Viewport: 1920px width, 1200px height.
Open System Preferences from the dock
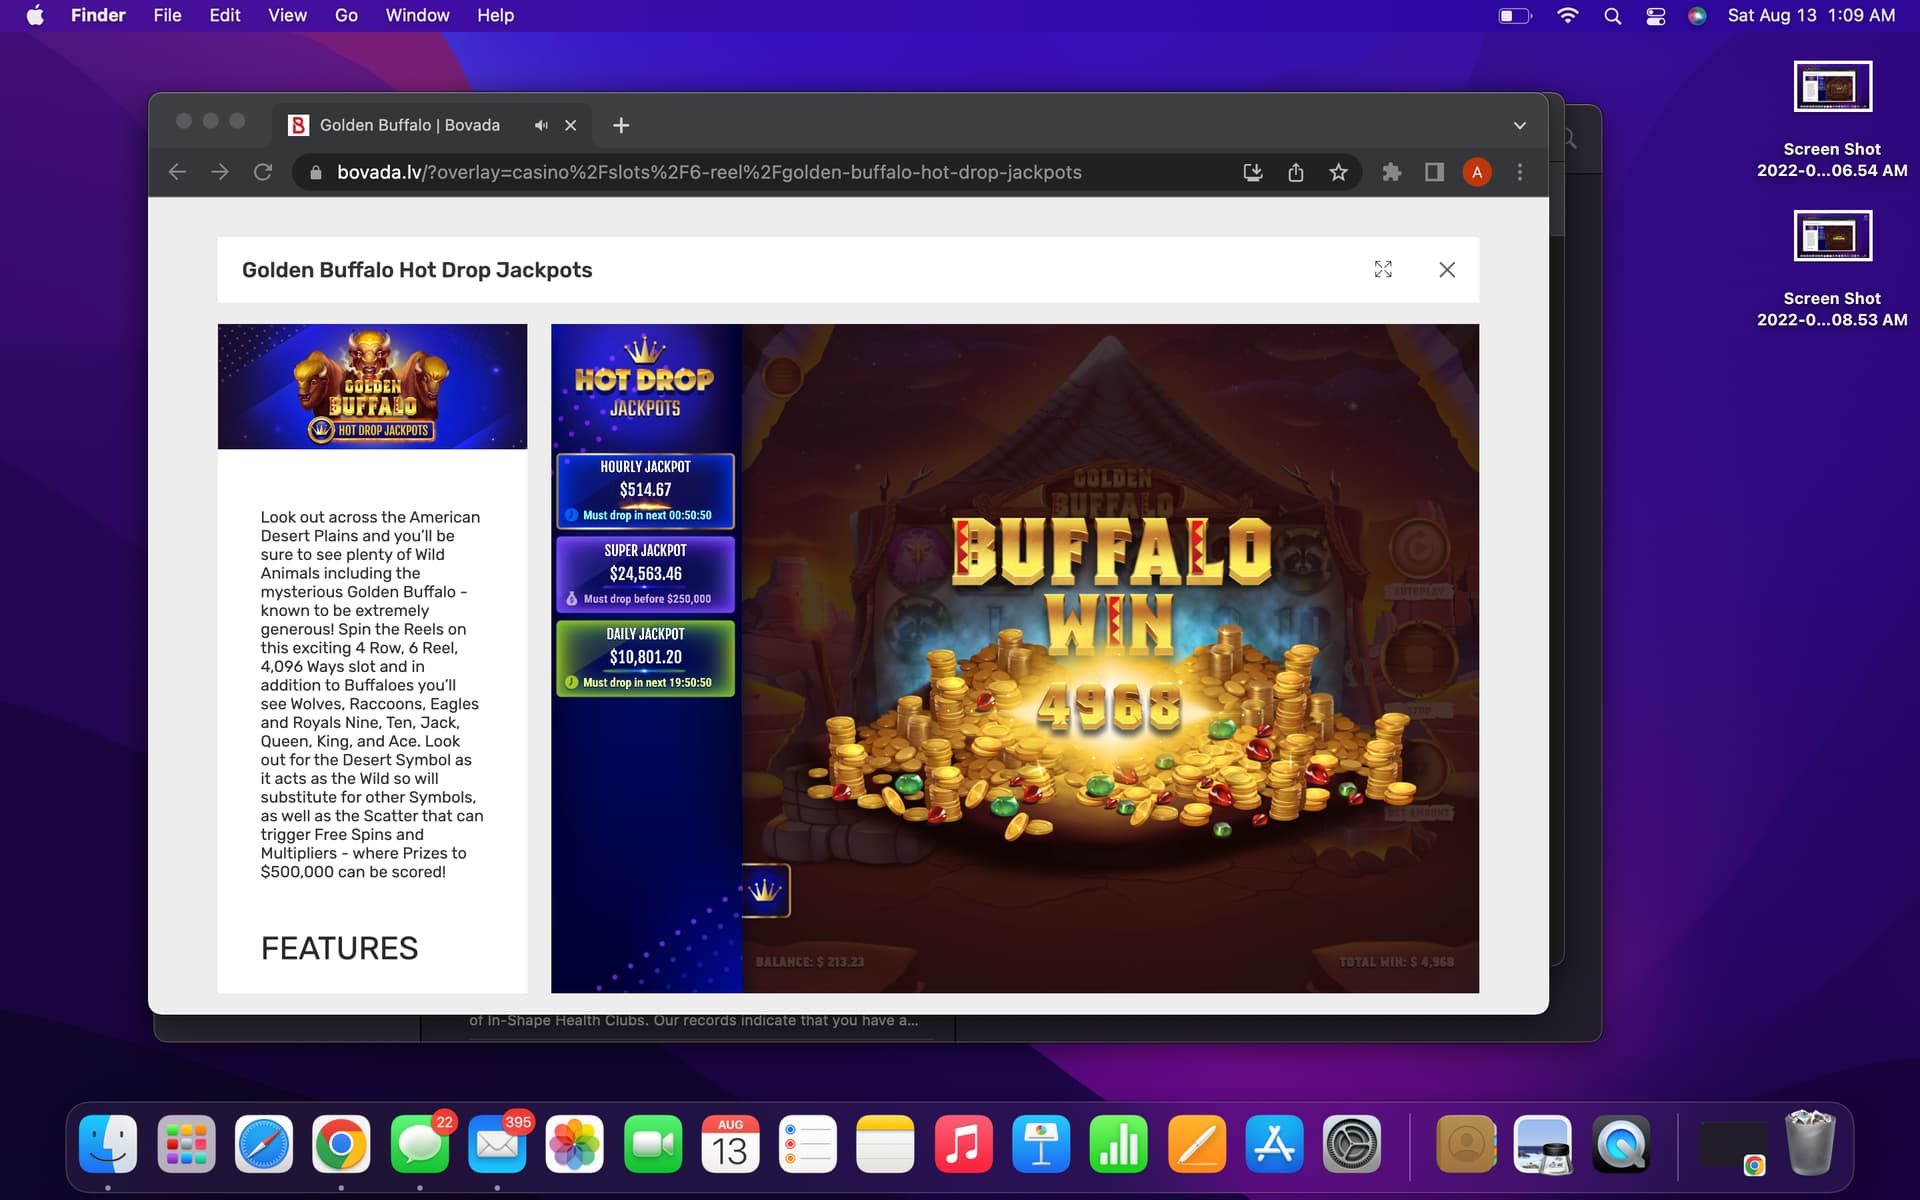tap(1352, 1144)
